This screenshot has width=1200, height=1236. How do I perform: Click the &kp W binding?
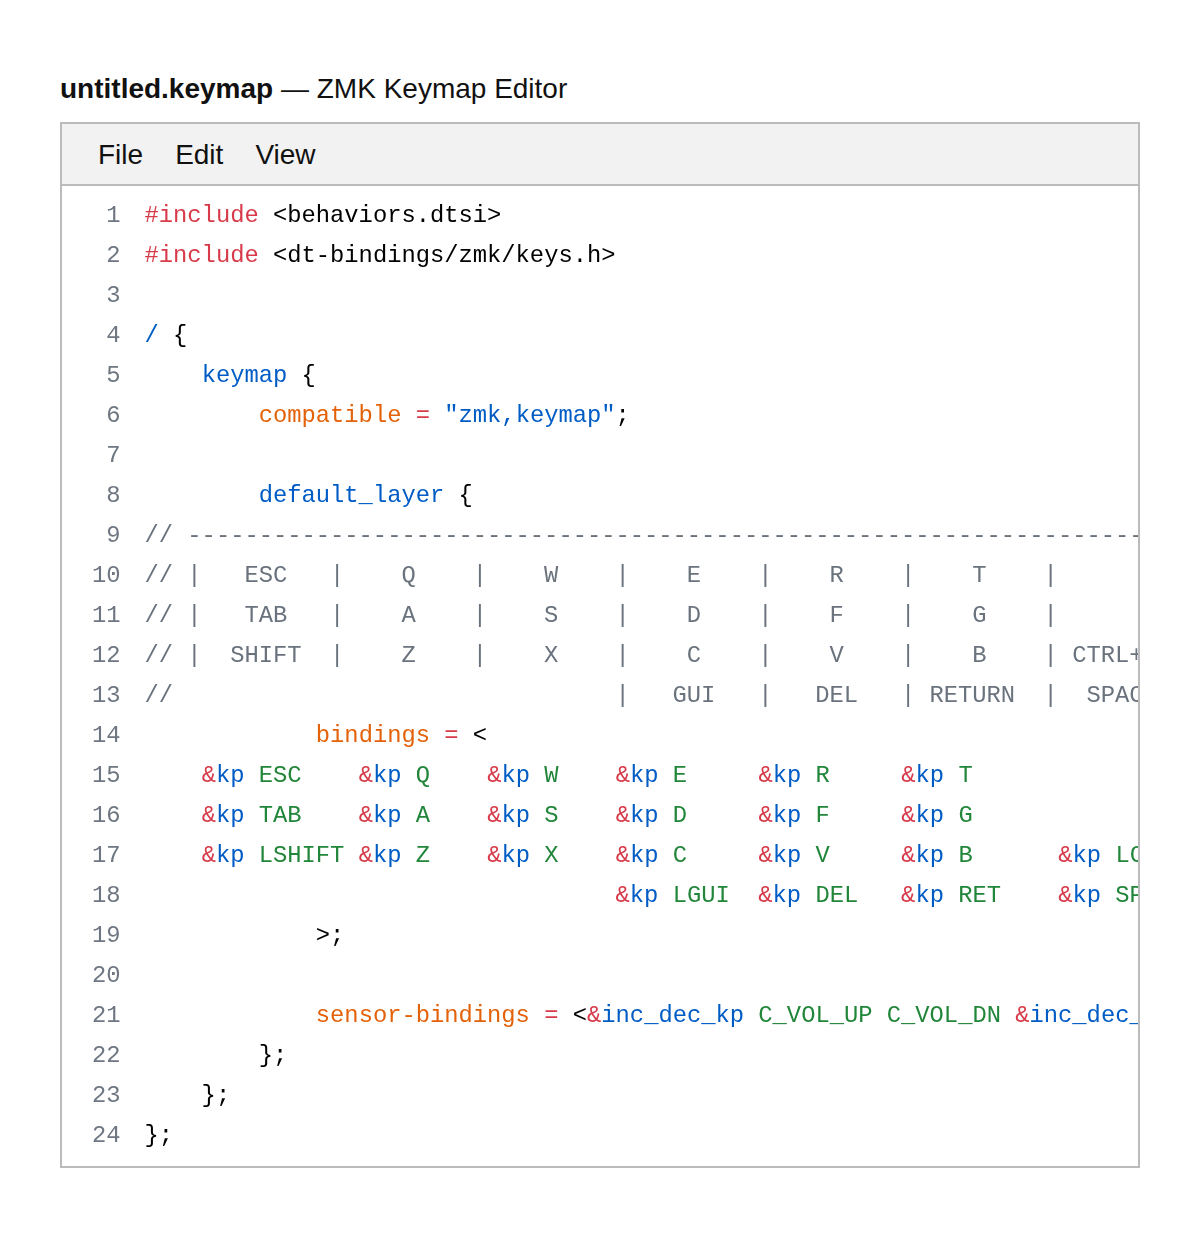[523, 775]
